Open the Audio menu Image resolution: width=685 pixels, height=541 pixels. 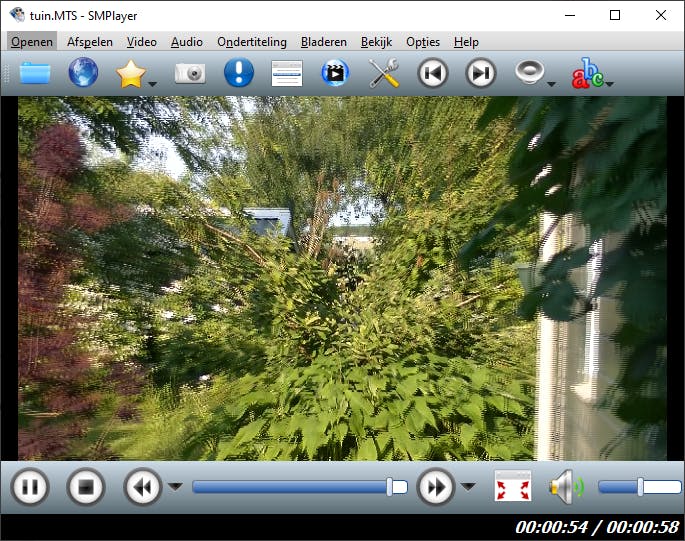point(187,42)
